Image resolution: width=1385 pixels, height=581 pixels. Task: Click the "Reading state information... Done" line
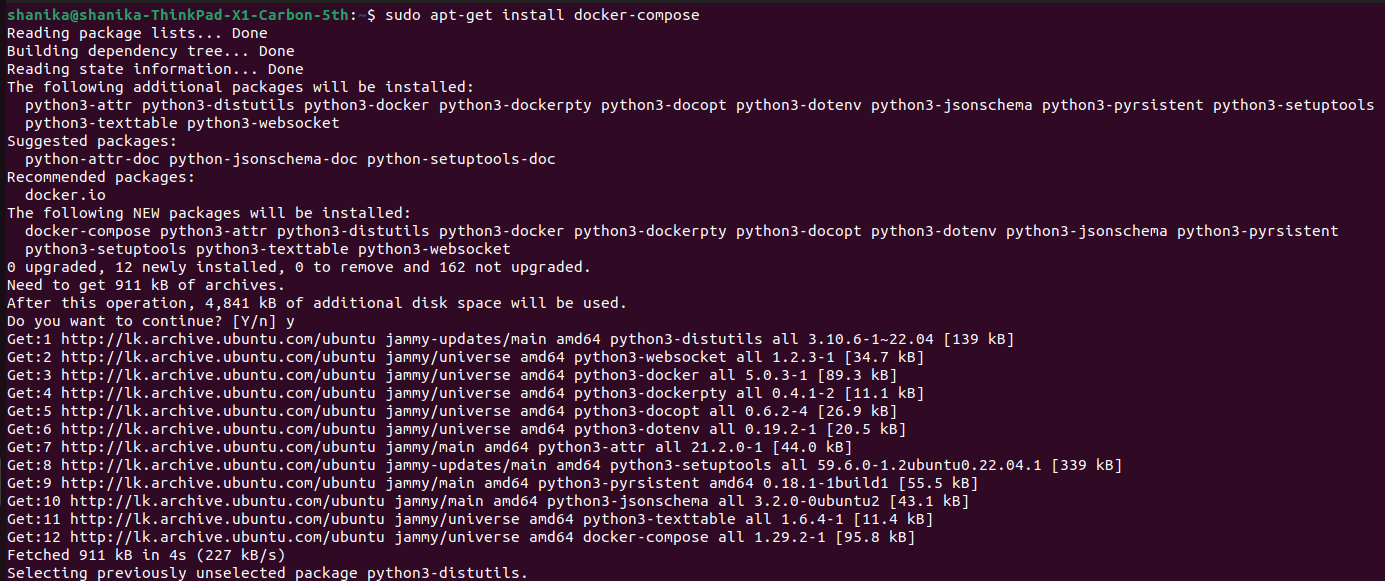click(155, 69)
